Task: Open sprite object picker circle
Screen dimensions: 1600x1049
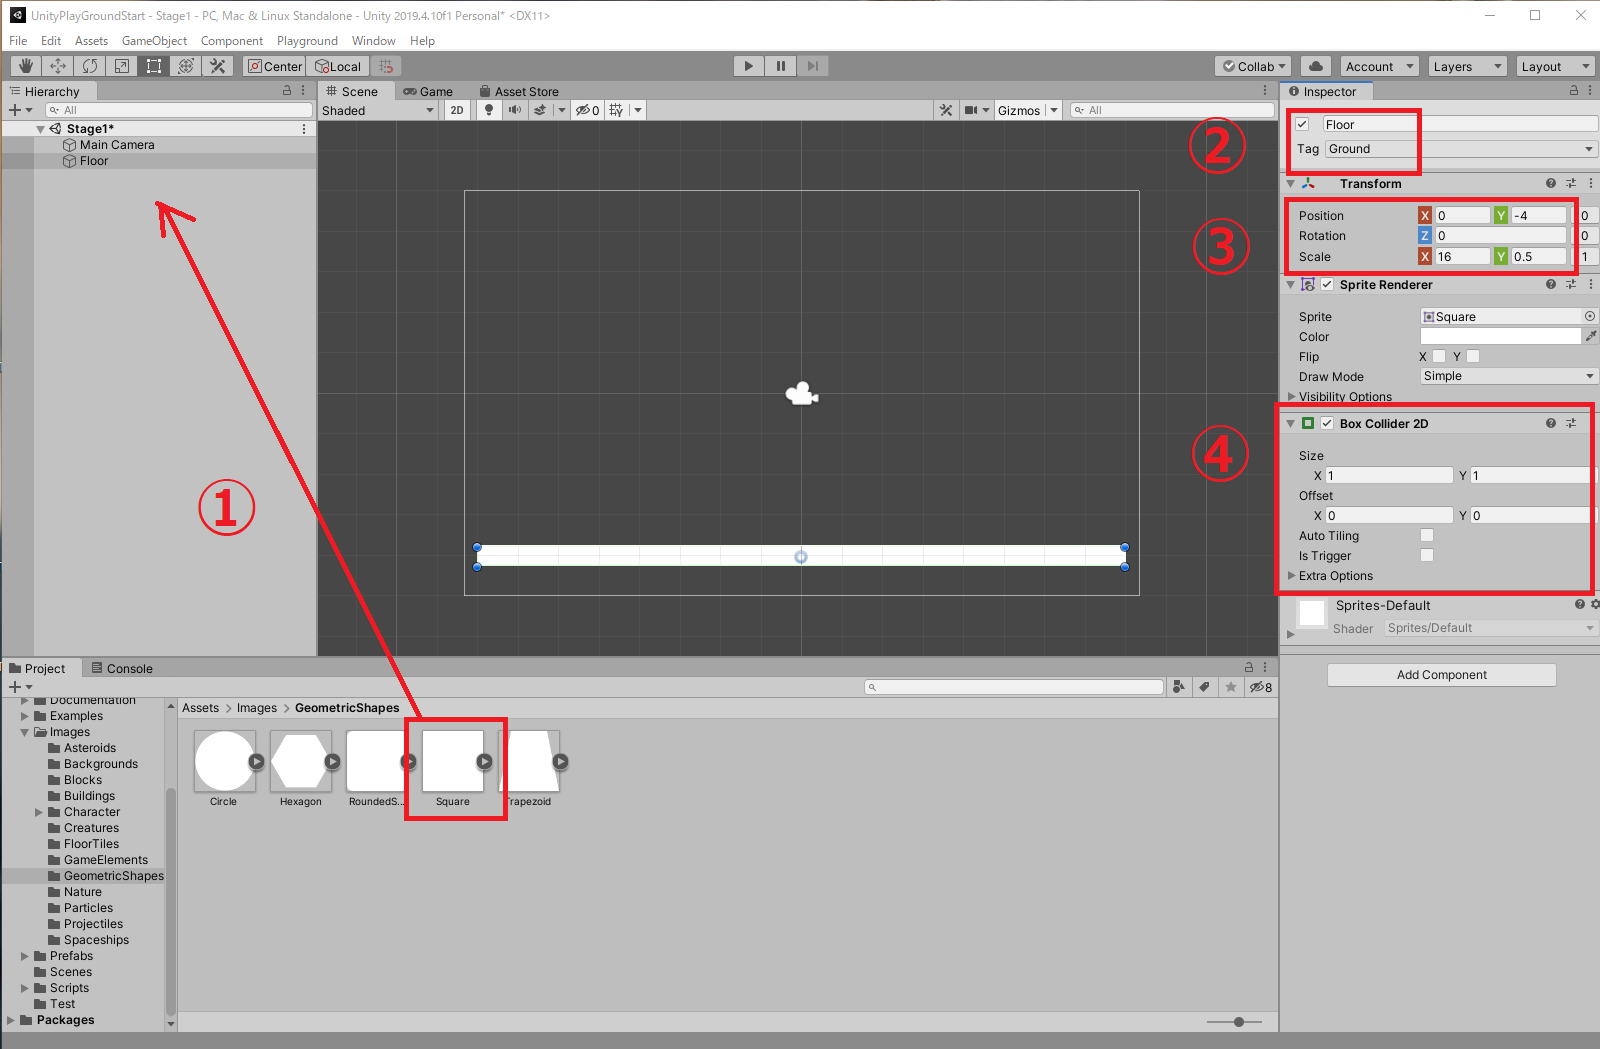Action: click(1590, 316)
